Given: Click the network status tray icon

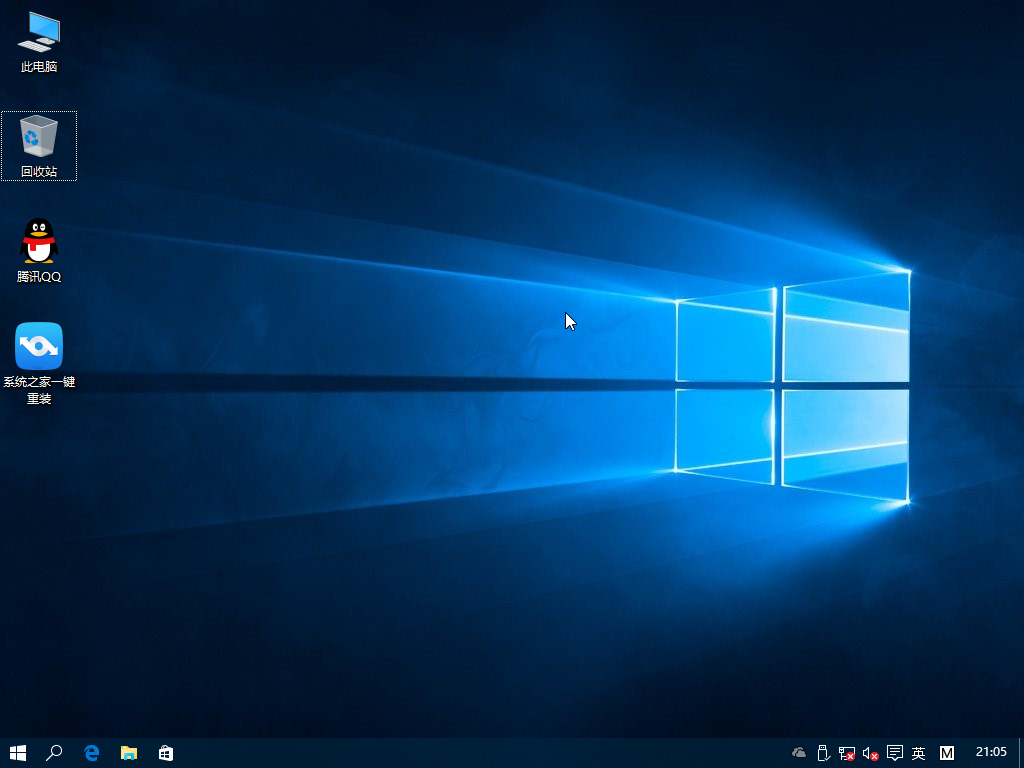Looking at the screenshot, I should click(x=846, y=752).
